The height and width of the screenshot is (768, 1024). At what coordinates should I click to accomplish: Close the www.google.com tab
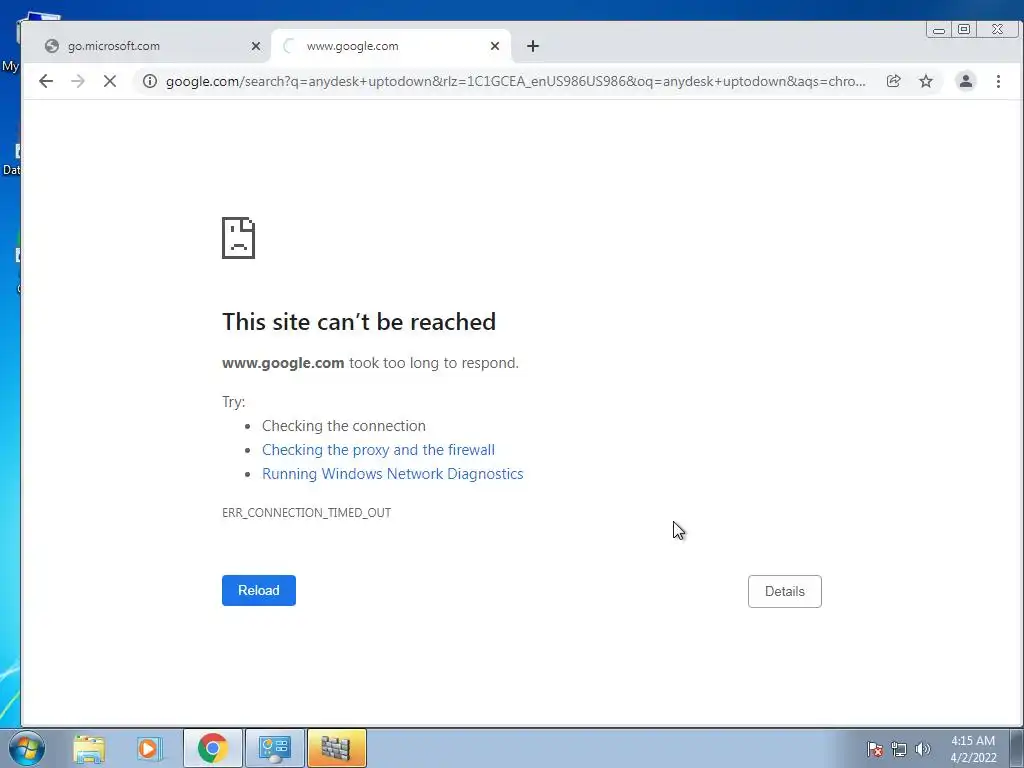pos(494,46)
